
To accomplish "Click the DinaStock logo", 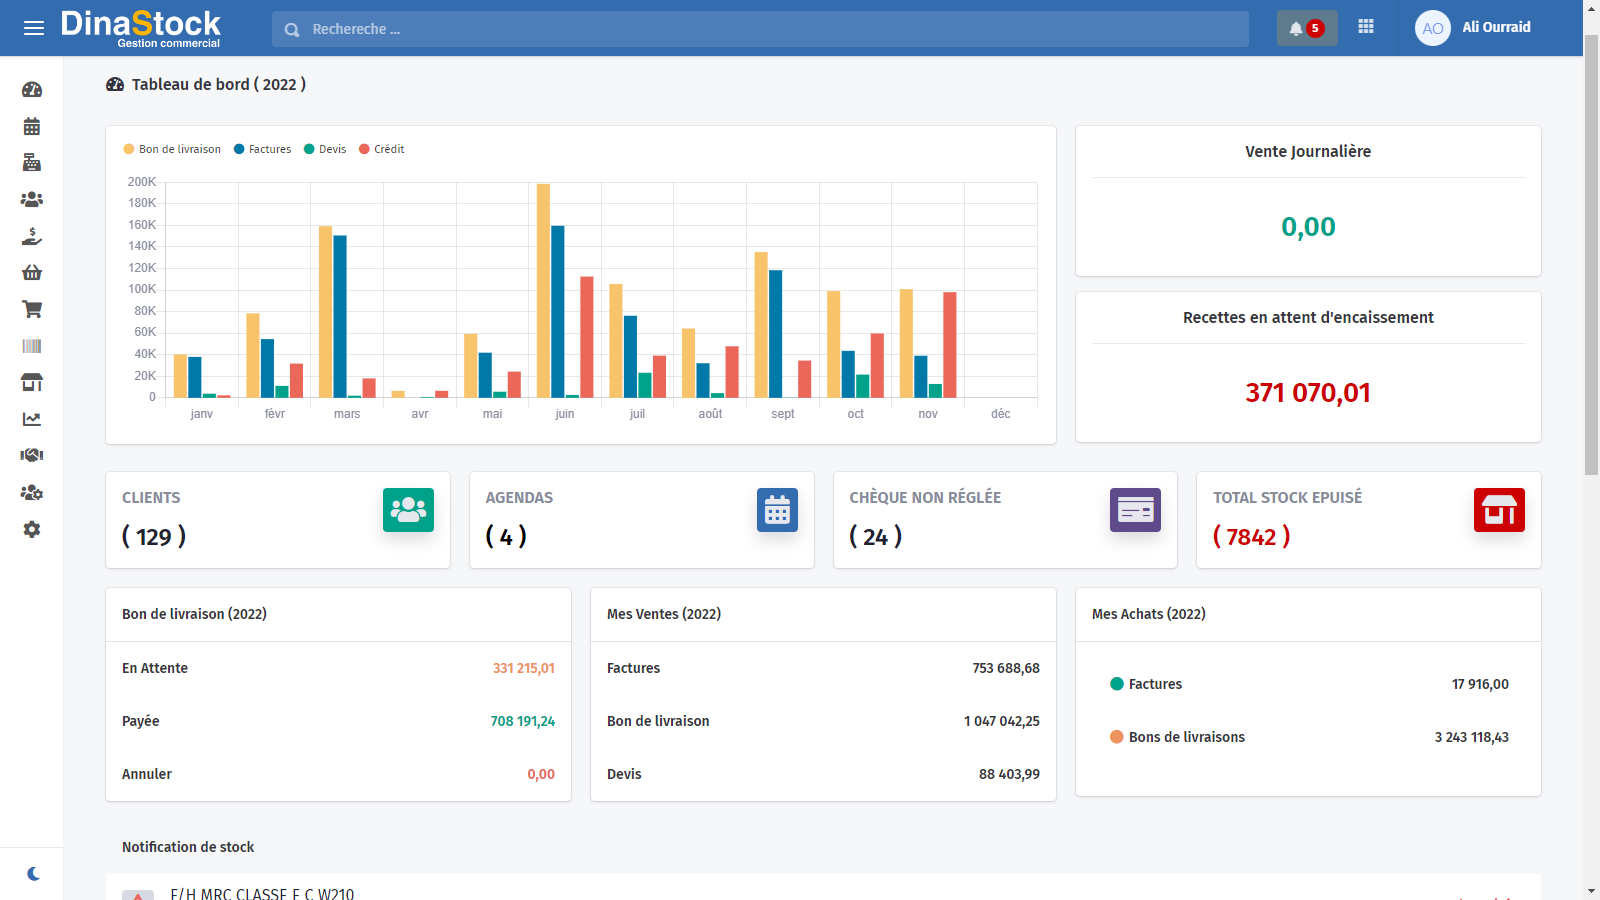I will point(141,27).
